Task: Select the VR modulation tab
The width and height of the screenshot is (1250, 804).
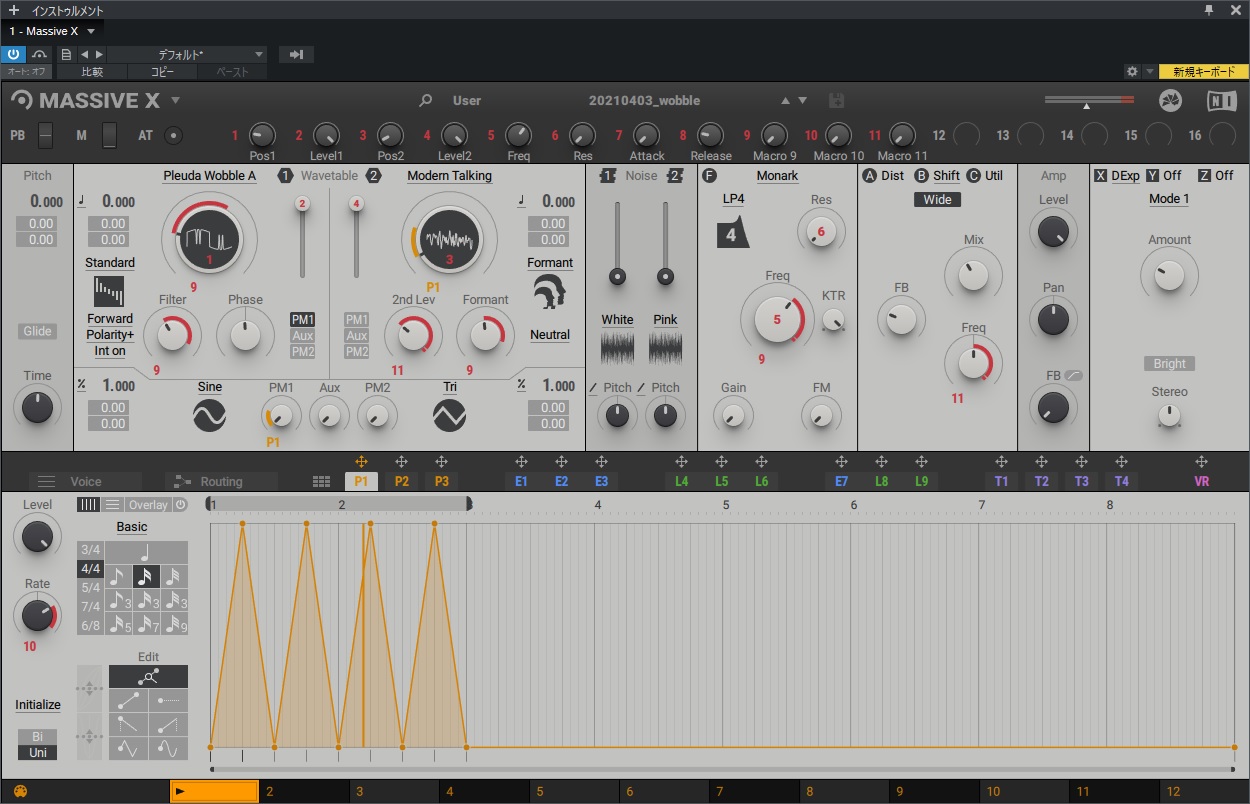Action: [1201, 481]
